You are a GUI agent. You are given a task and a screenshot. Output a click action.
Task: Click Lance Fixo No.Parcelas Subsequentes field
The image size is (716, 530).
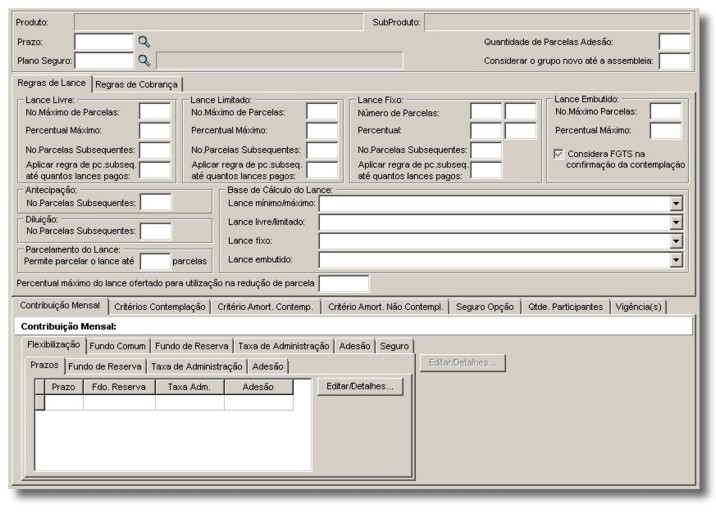(486, 150)
